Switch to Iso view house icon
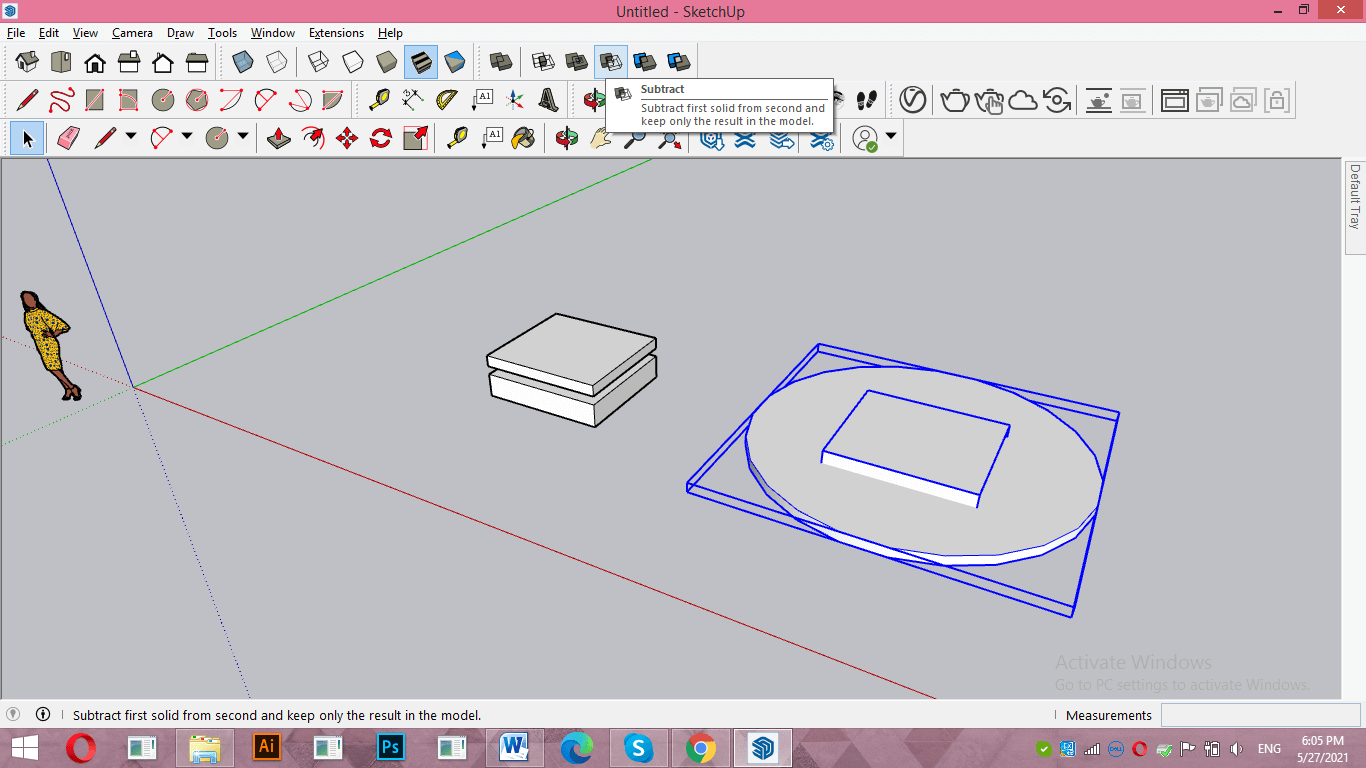 [x=27, y=62]
